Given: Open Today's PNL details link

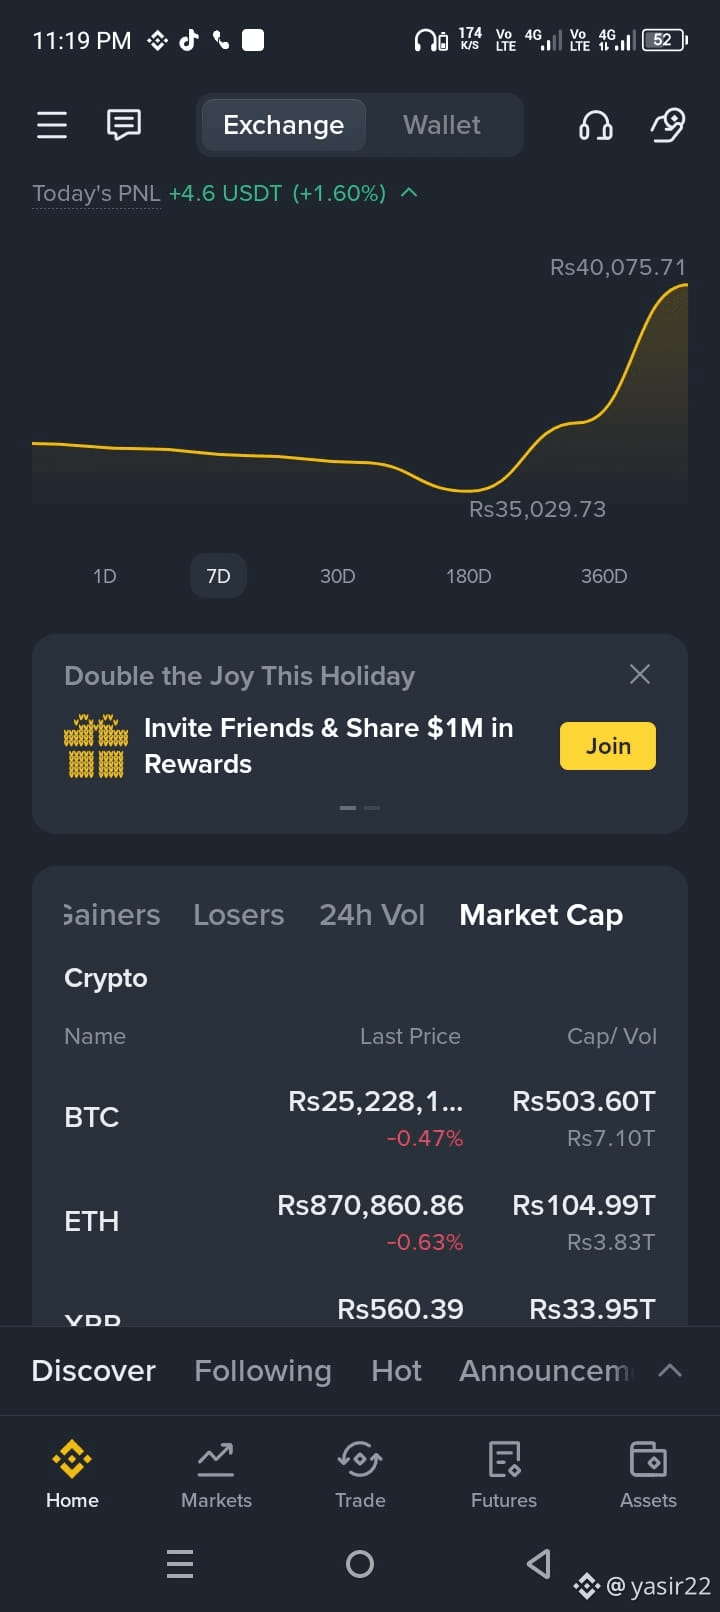Looking at the screenshot, I should click(96, 193).
